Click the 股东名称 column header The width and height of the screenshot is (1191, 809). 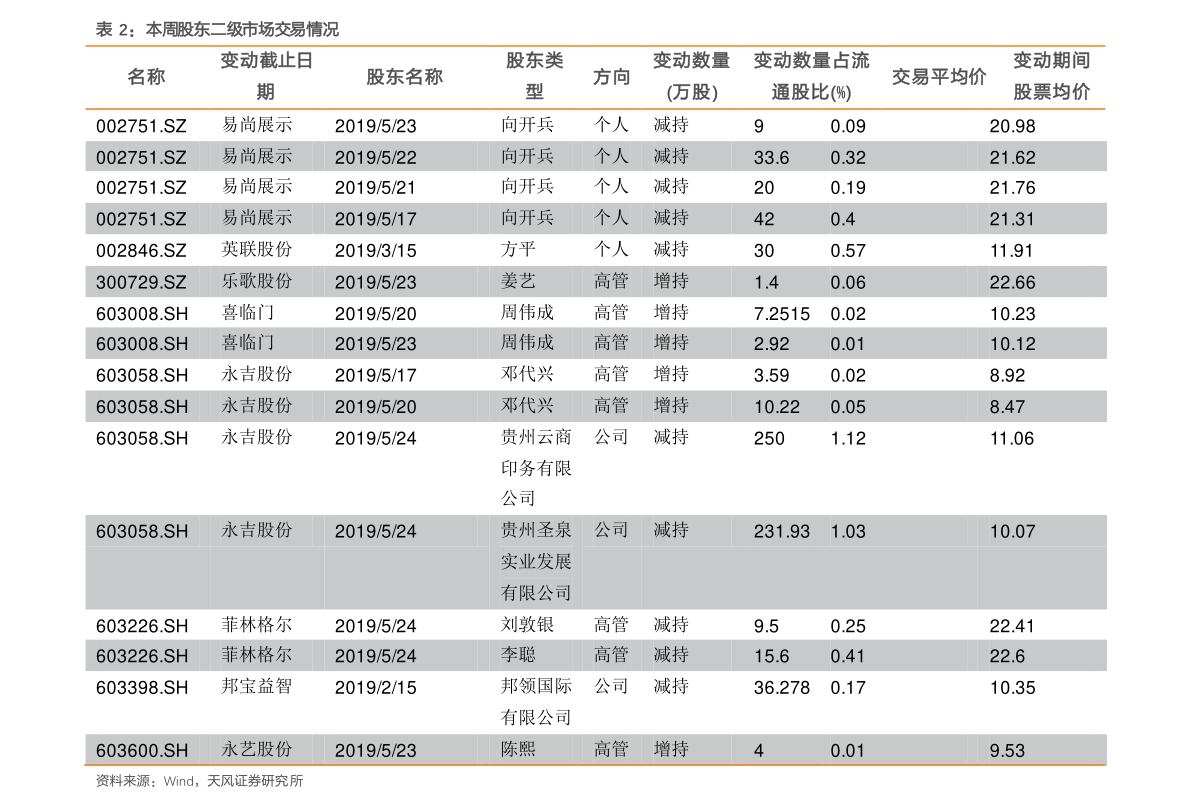pyautogui.click(x=404, y=77)
